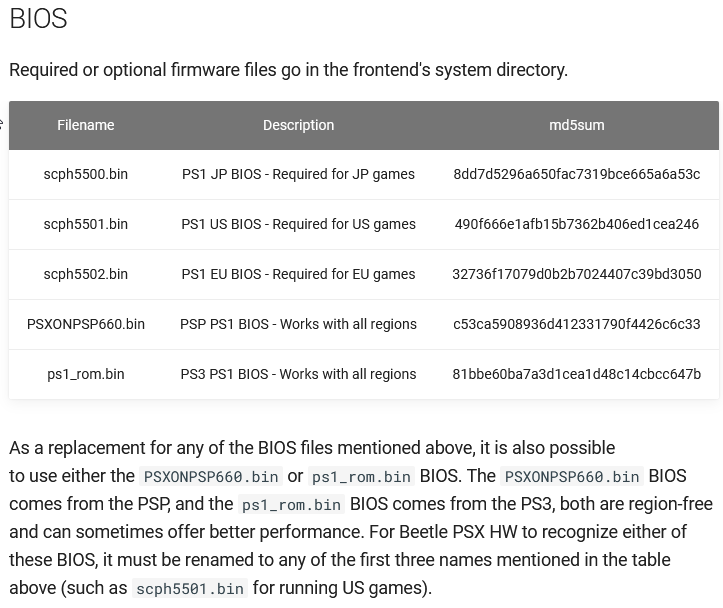Image resolution: width=723 pixels, height=608 pixels.
Task: Select the scph5502.bin filename cell
Action: click(x=86, y=274)
